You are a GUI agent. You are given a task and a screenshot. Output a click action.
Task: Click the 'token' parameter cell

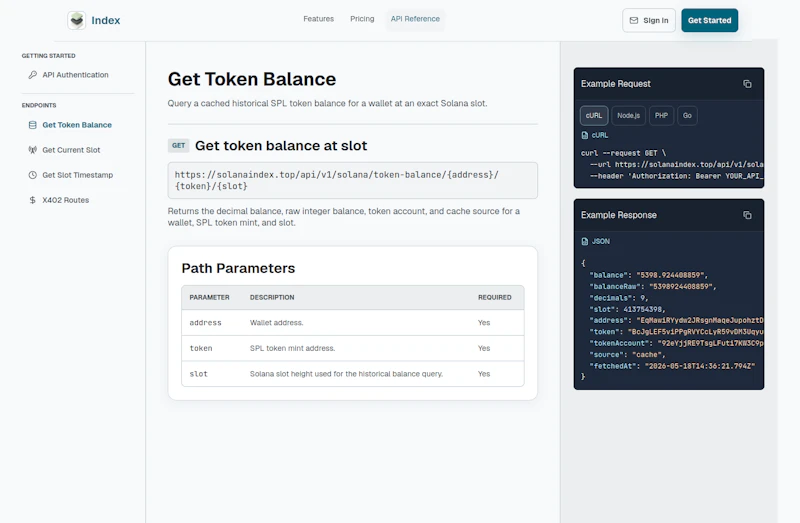pos(201,348)
